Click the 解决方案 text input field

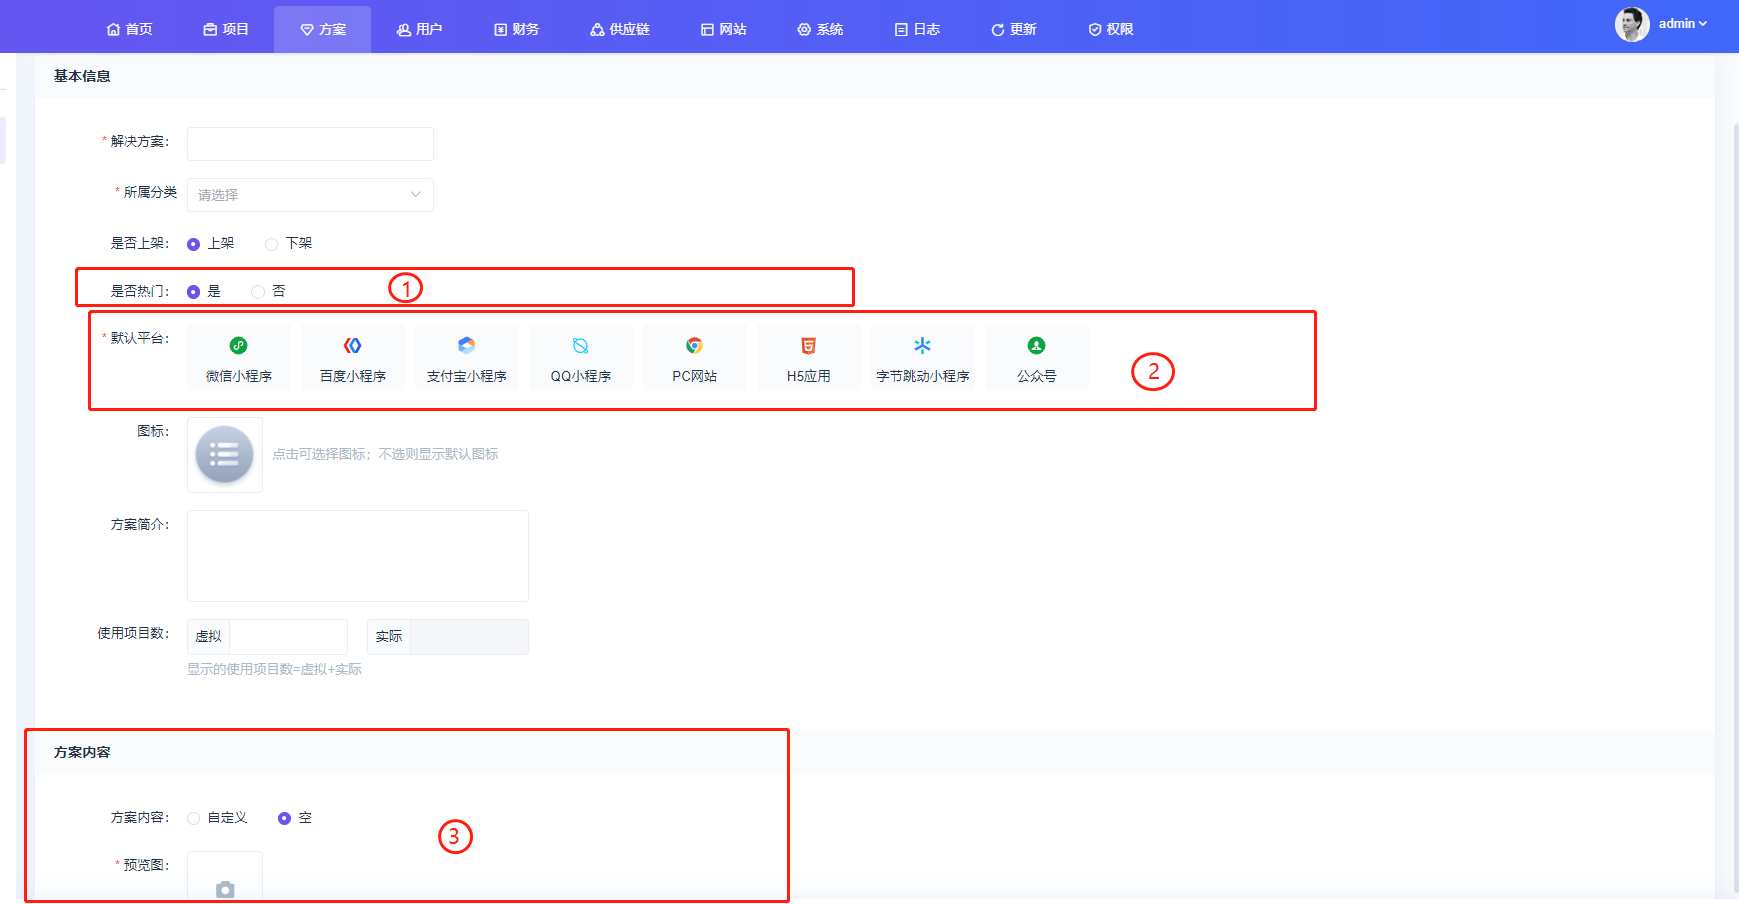coord(310,144)
